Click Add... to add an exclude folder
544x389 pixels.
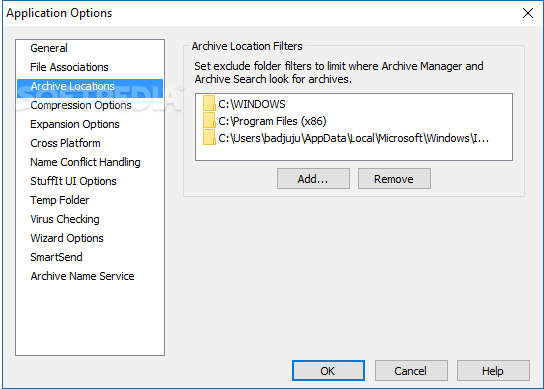[313, 179]
